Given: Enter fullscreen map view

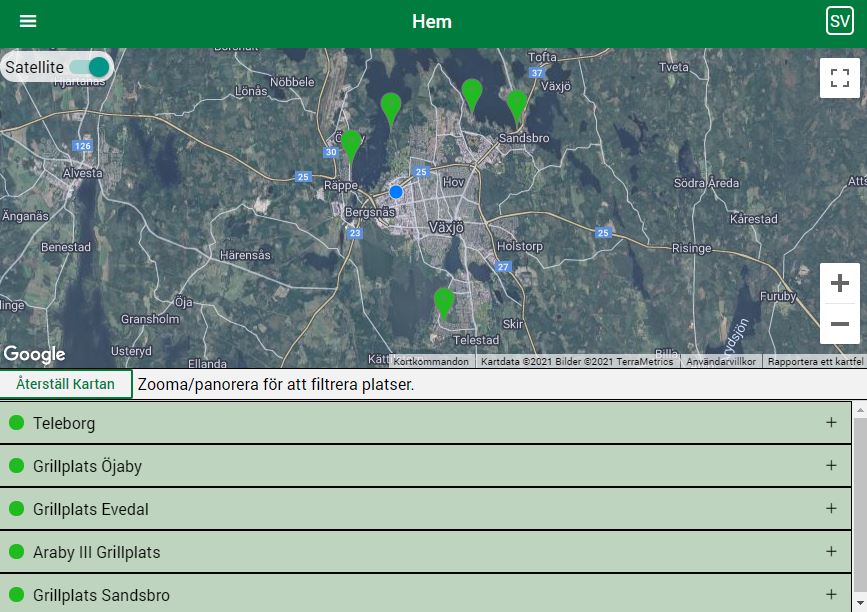Looking at the screenshot, I should pos(839,78).
